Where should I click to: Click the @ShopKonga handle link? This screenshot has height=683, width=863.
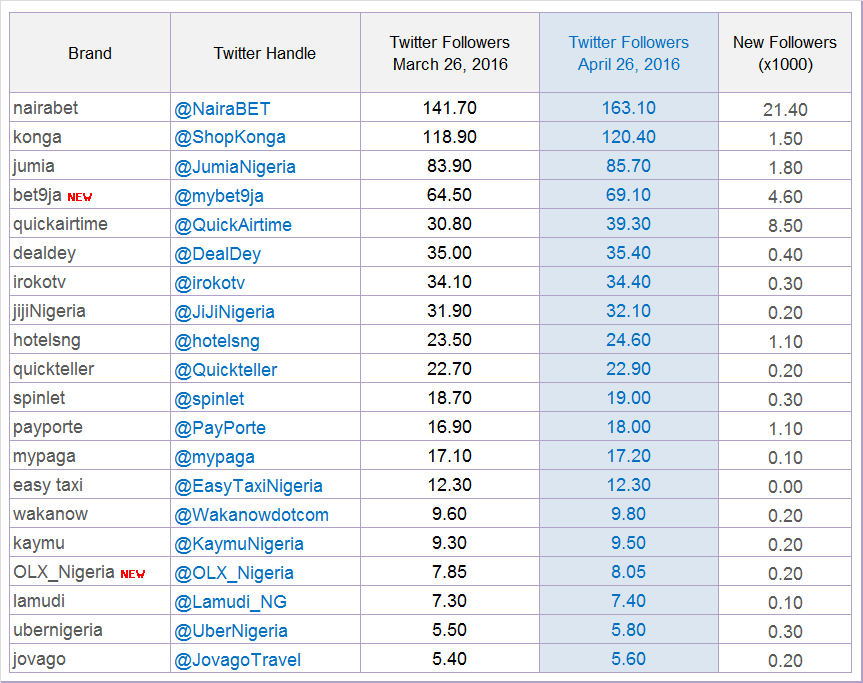pyautogui.click(x=230, y=137)
